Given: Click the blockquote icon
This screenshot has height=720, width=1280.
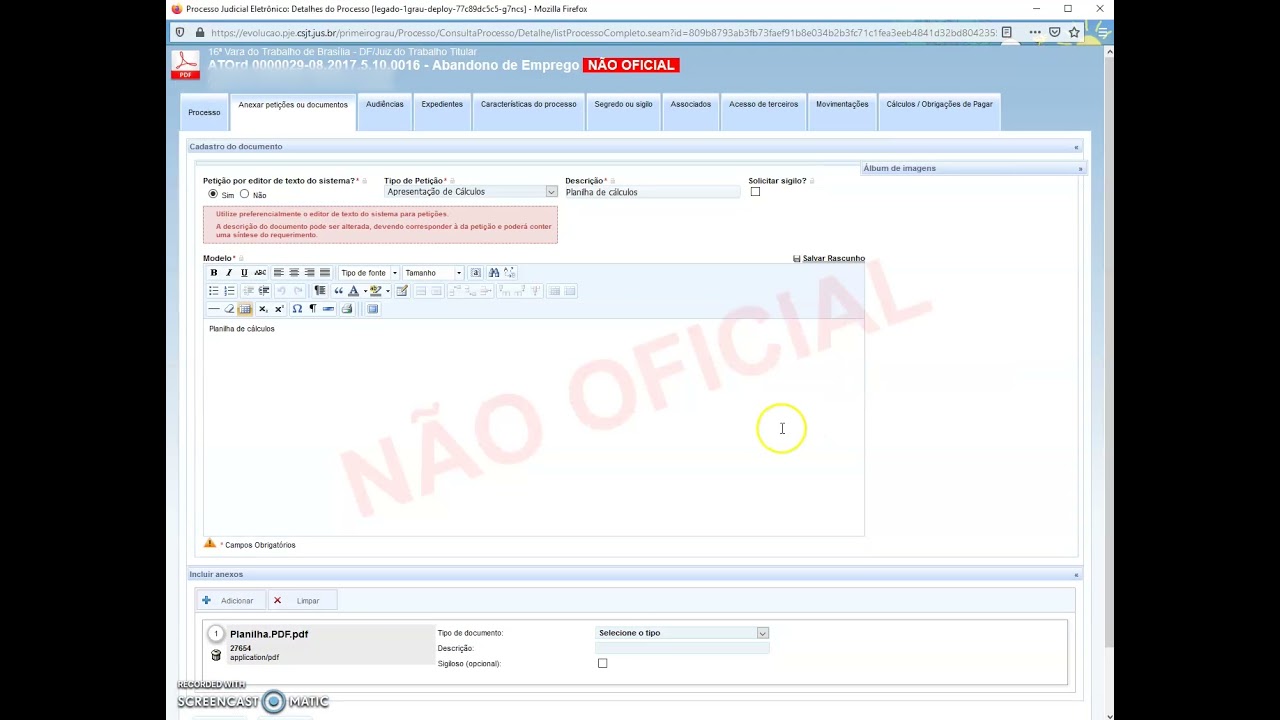Looking at the screenshot, I should click(338, 291).
